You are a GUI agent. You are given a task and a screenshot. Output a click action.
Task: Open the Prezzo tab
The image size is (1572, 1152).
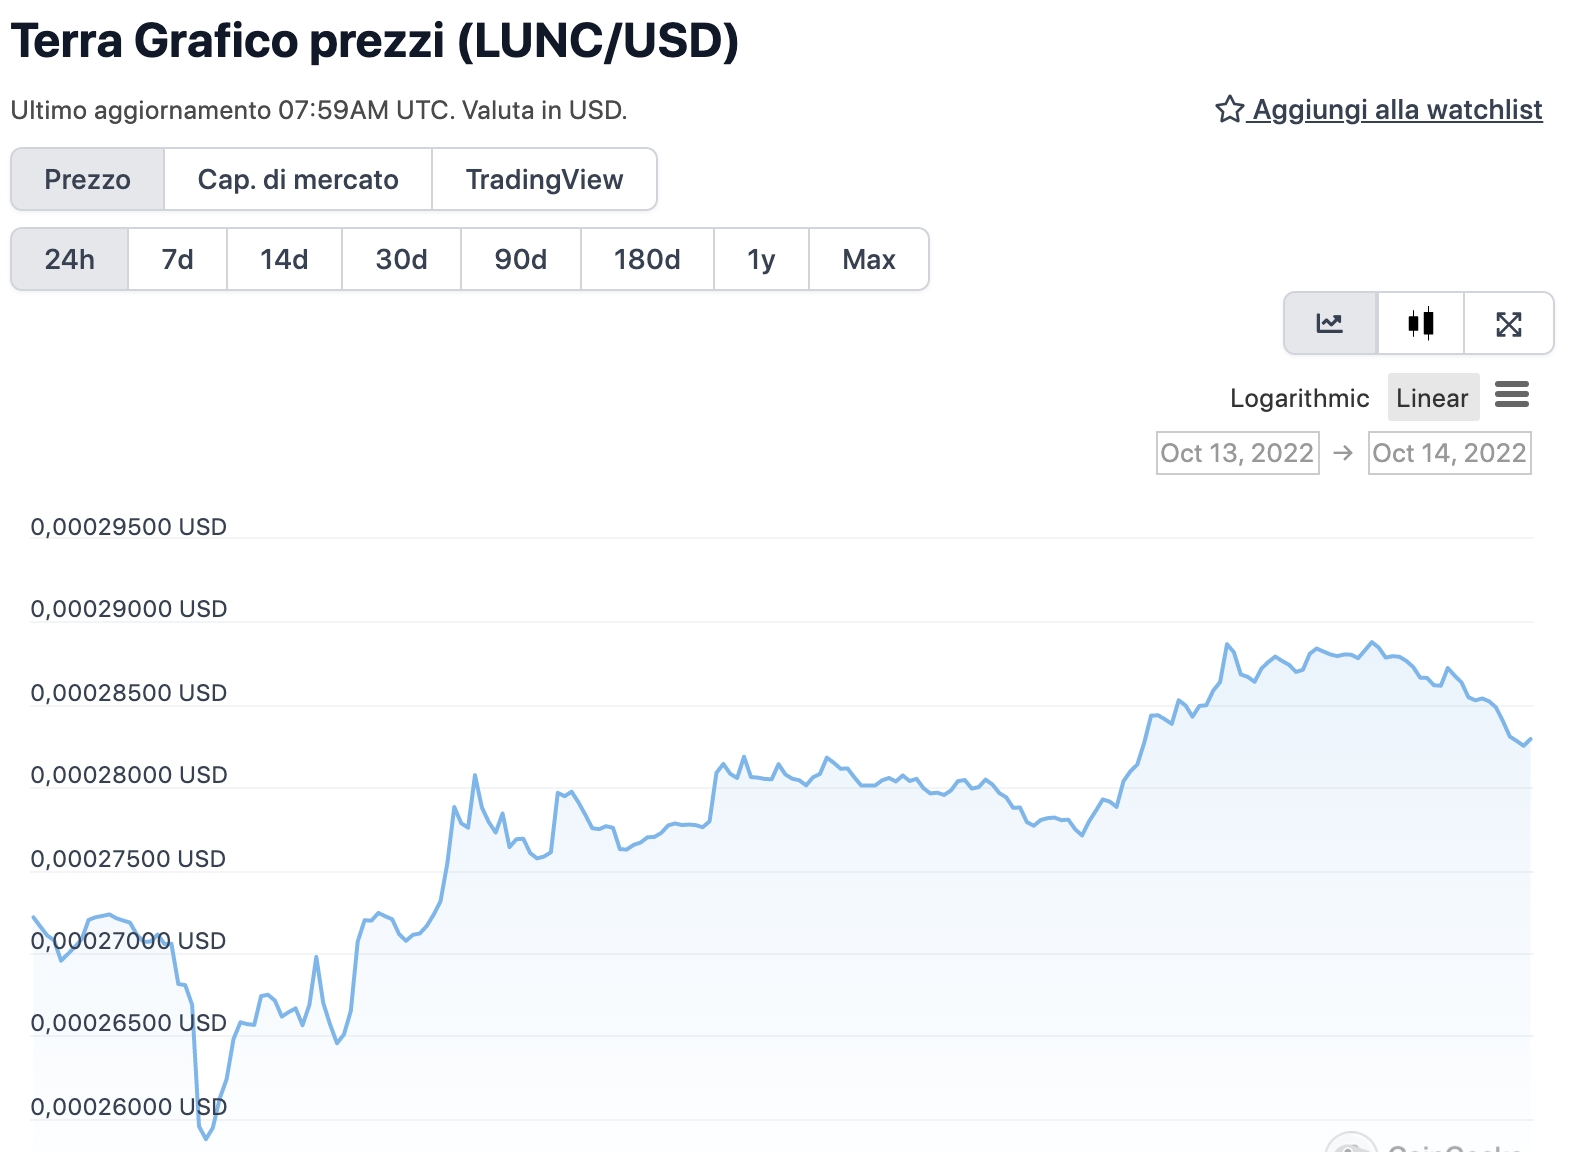[88, 180]
